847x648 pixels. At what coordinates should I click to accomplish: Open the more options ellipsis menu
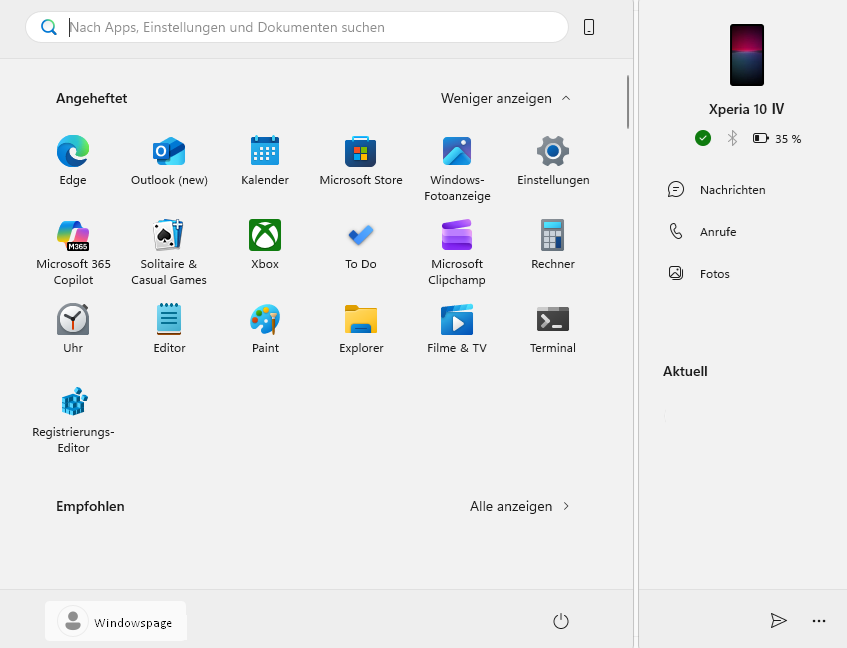tap(819, 621)
